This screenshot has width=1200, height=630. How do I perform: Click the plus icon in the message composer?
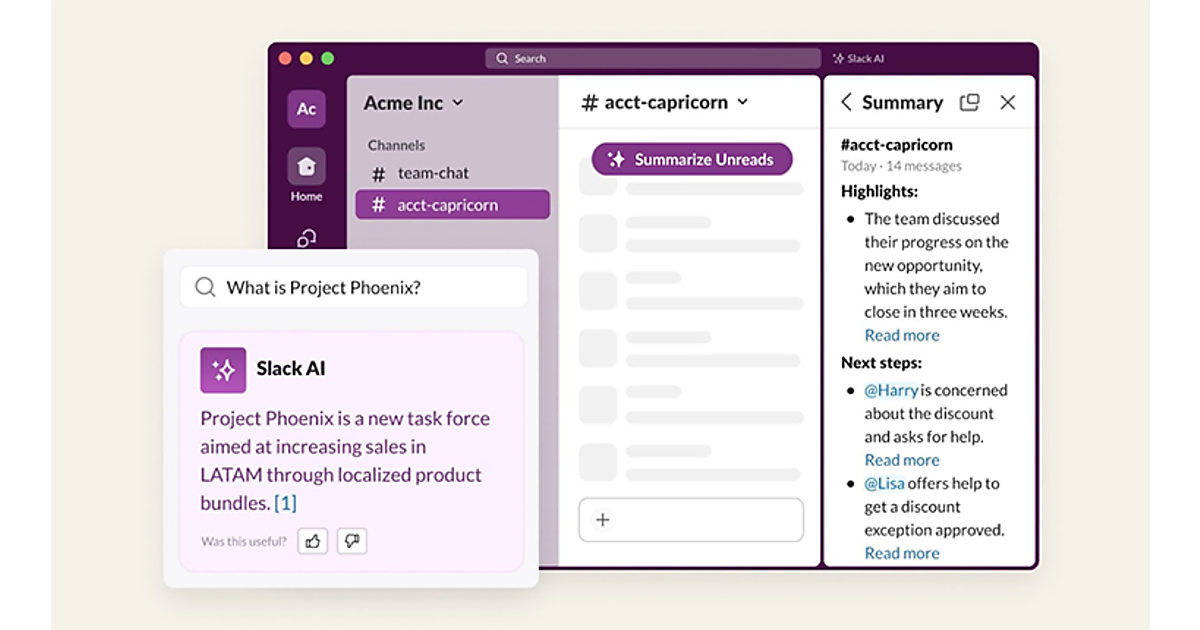603,520
